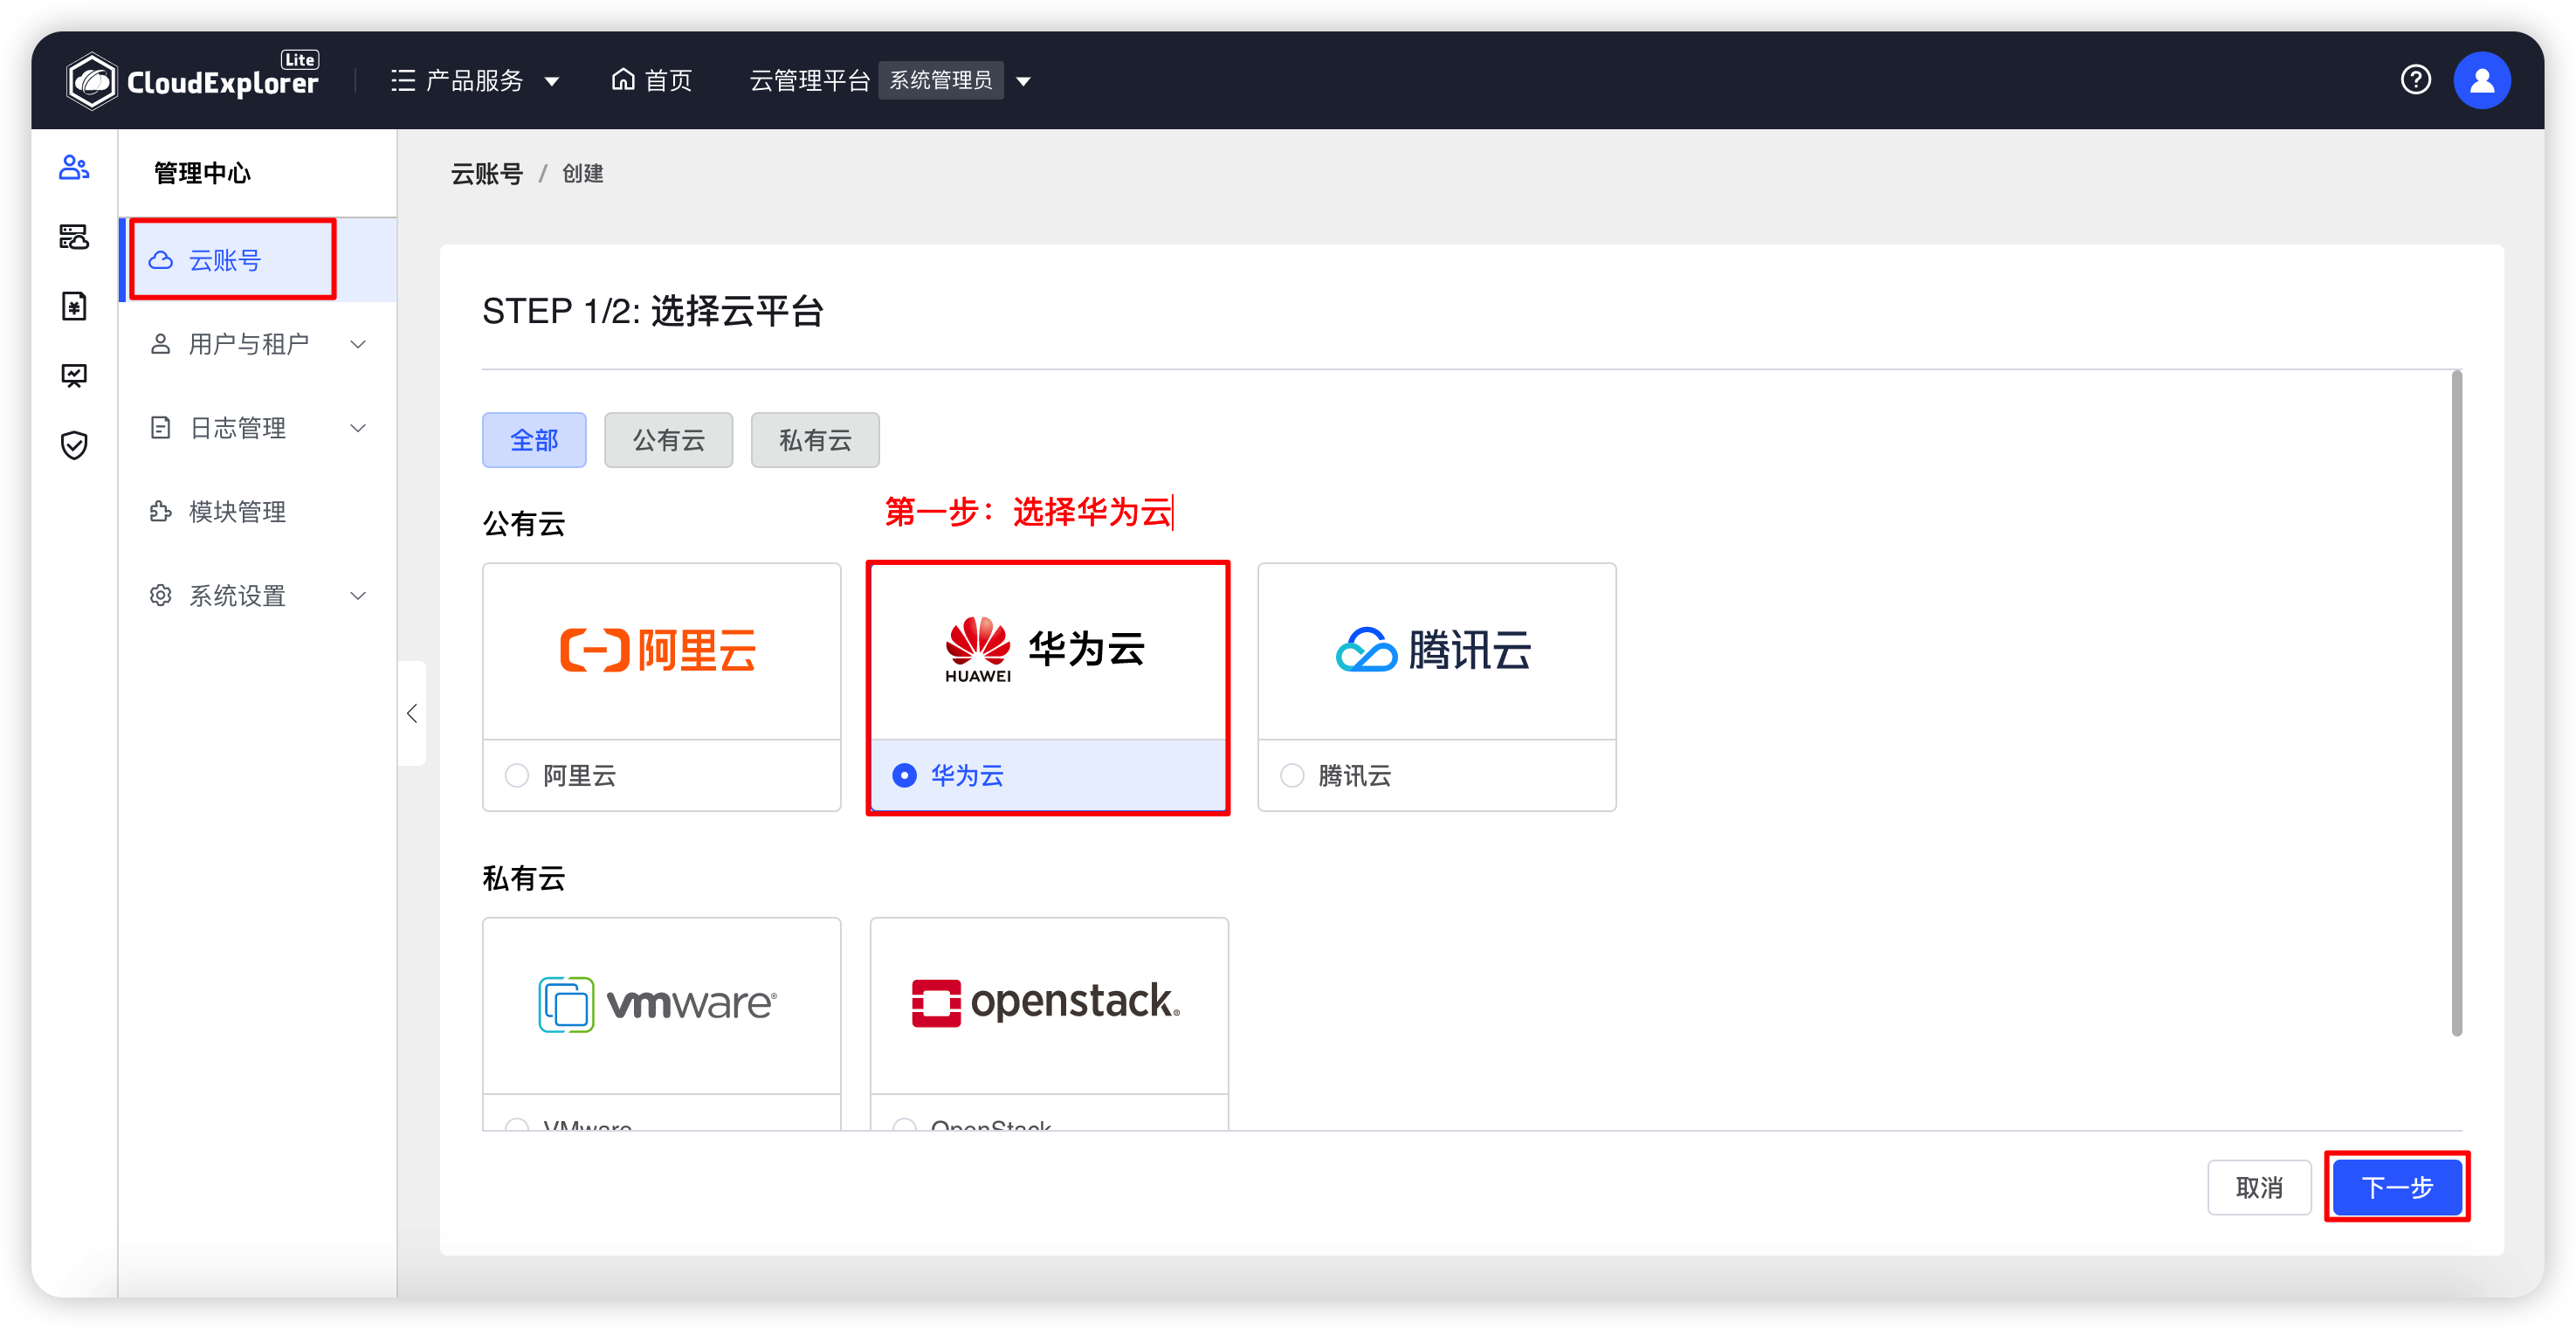Screen dimensions: 2576x1329
Task: Click the cloud icon beside 云账号
Action: click(161, 260)
